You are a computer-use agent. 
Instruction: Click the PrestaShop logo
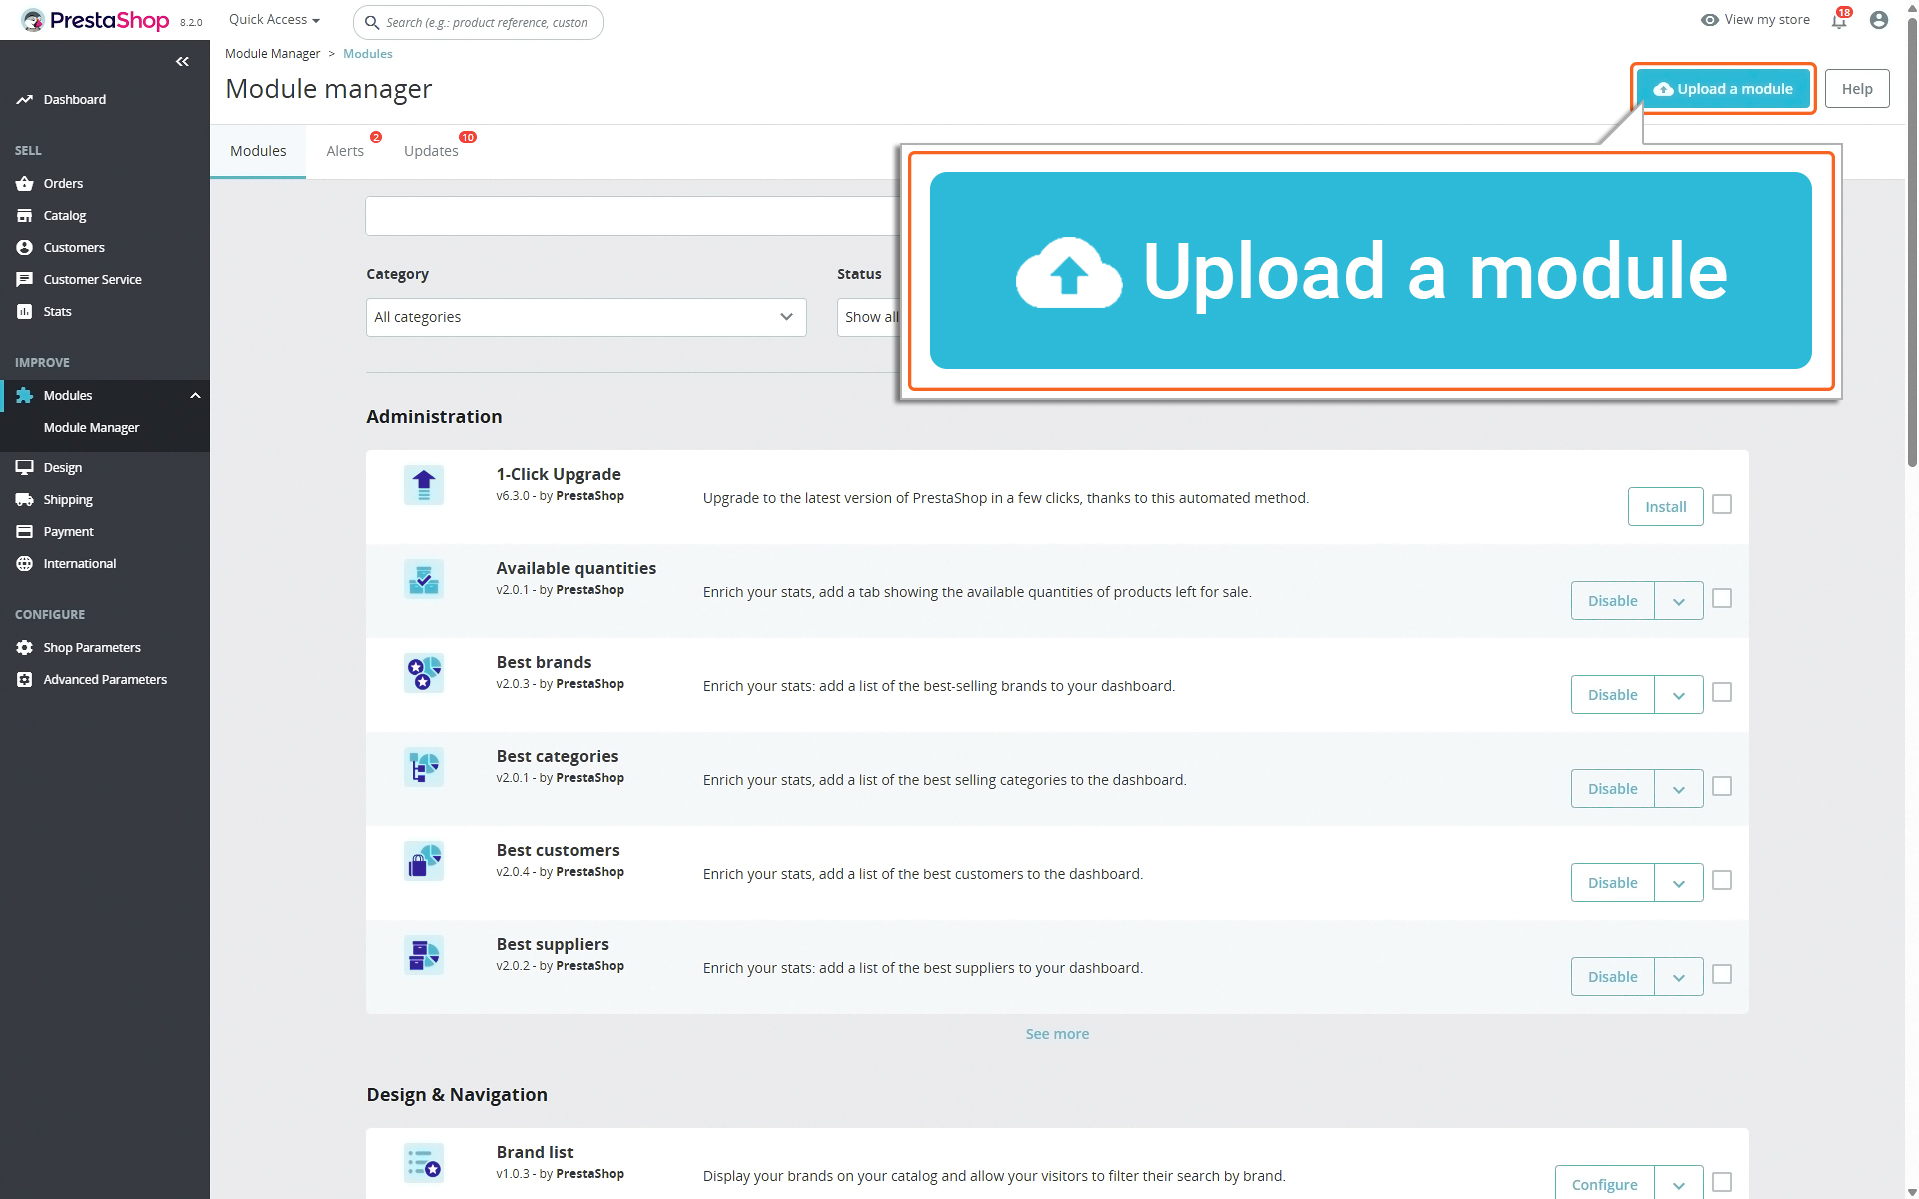pos(96,20)
